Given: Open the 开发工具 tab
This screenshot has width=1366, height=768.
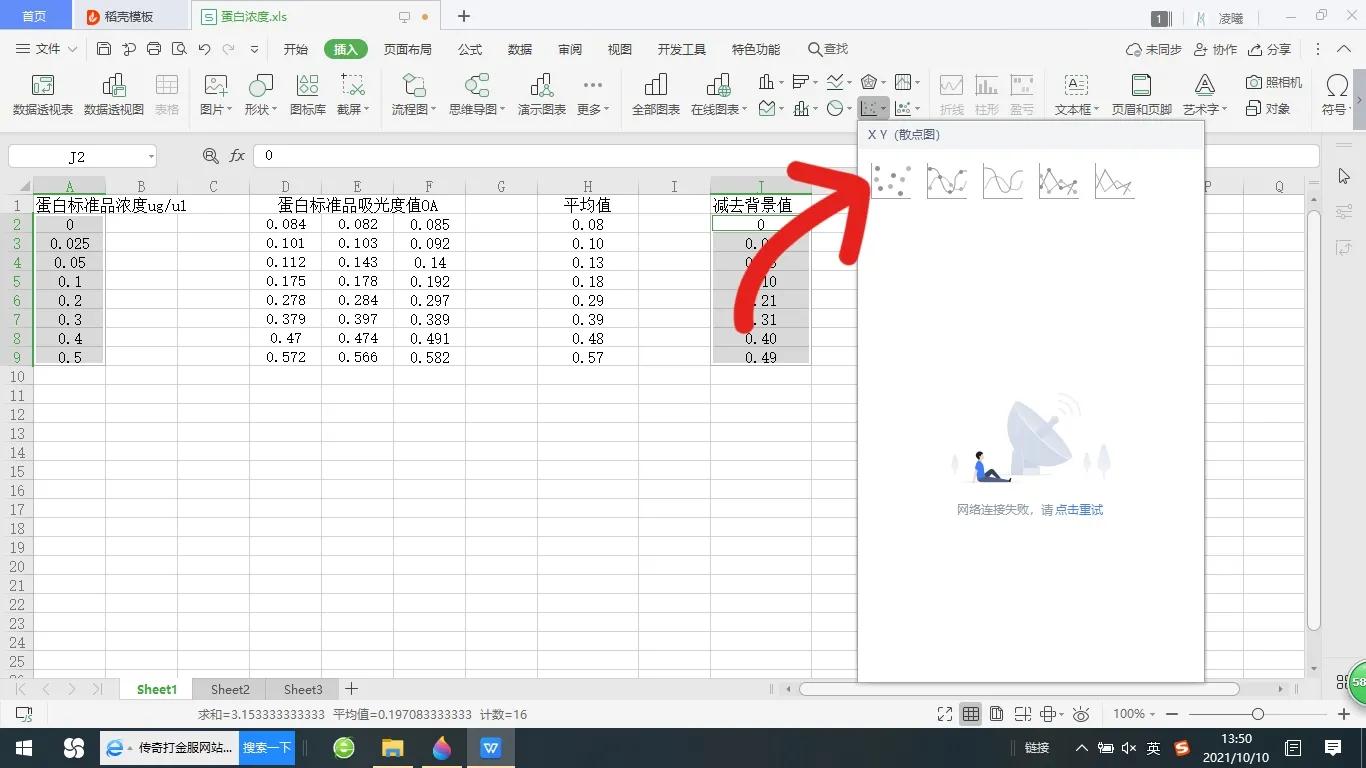Looking at the screenshot, I should click(x=682, y=49).
